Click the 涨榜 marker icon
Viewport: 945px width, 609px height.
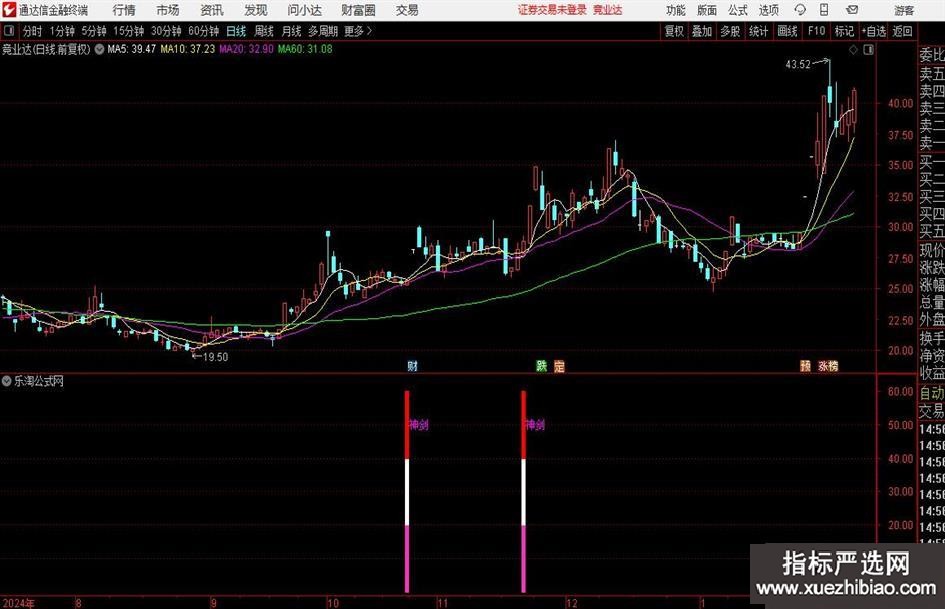828,366
